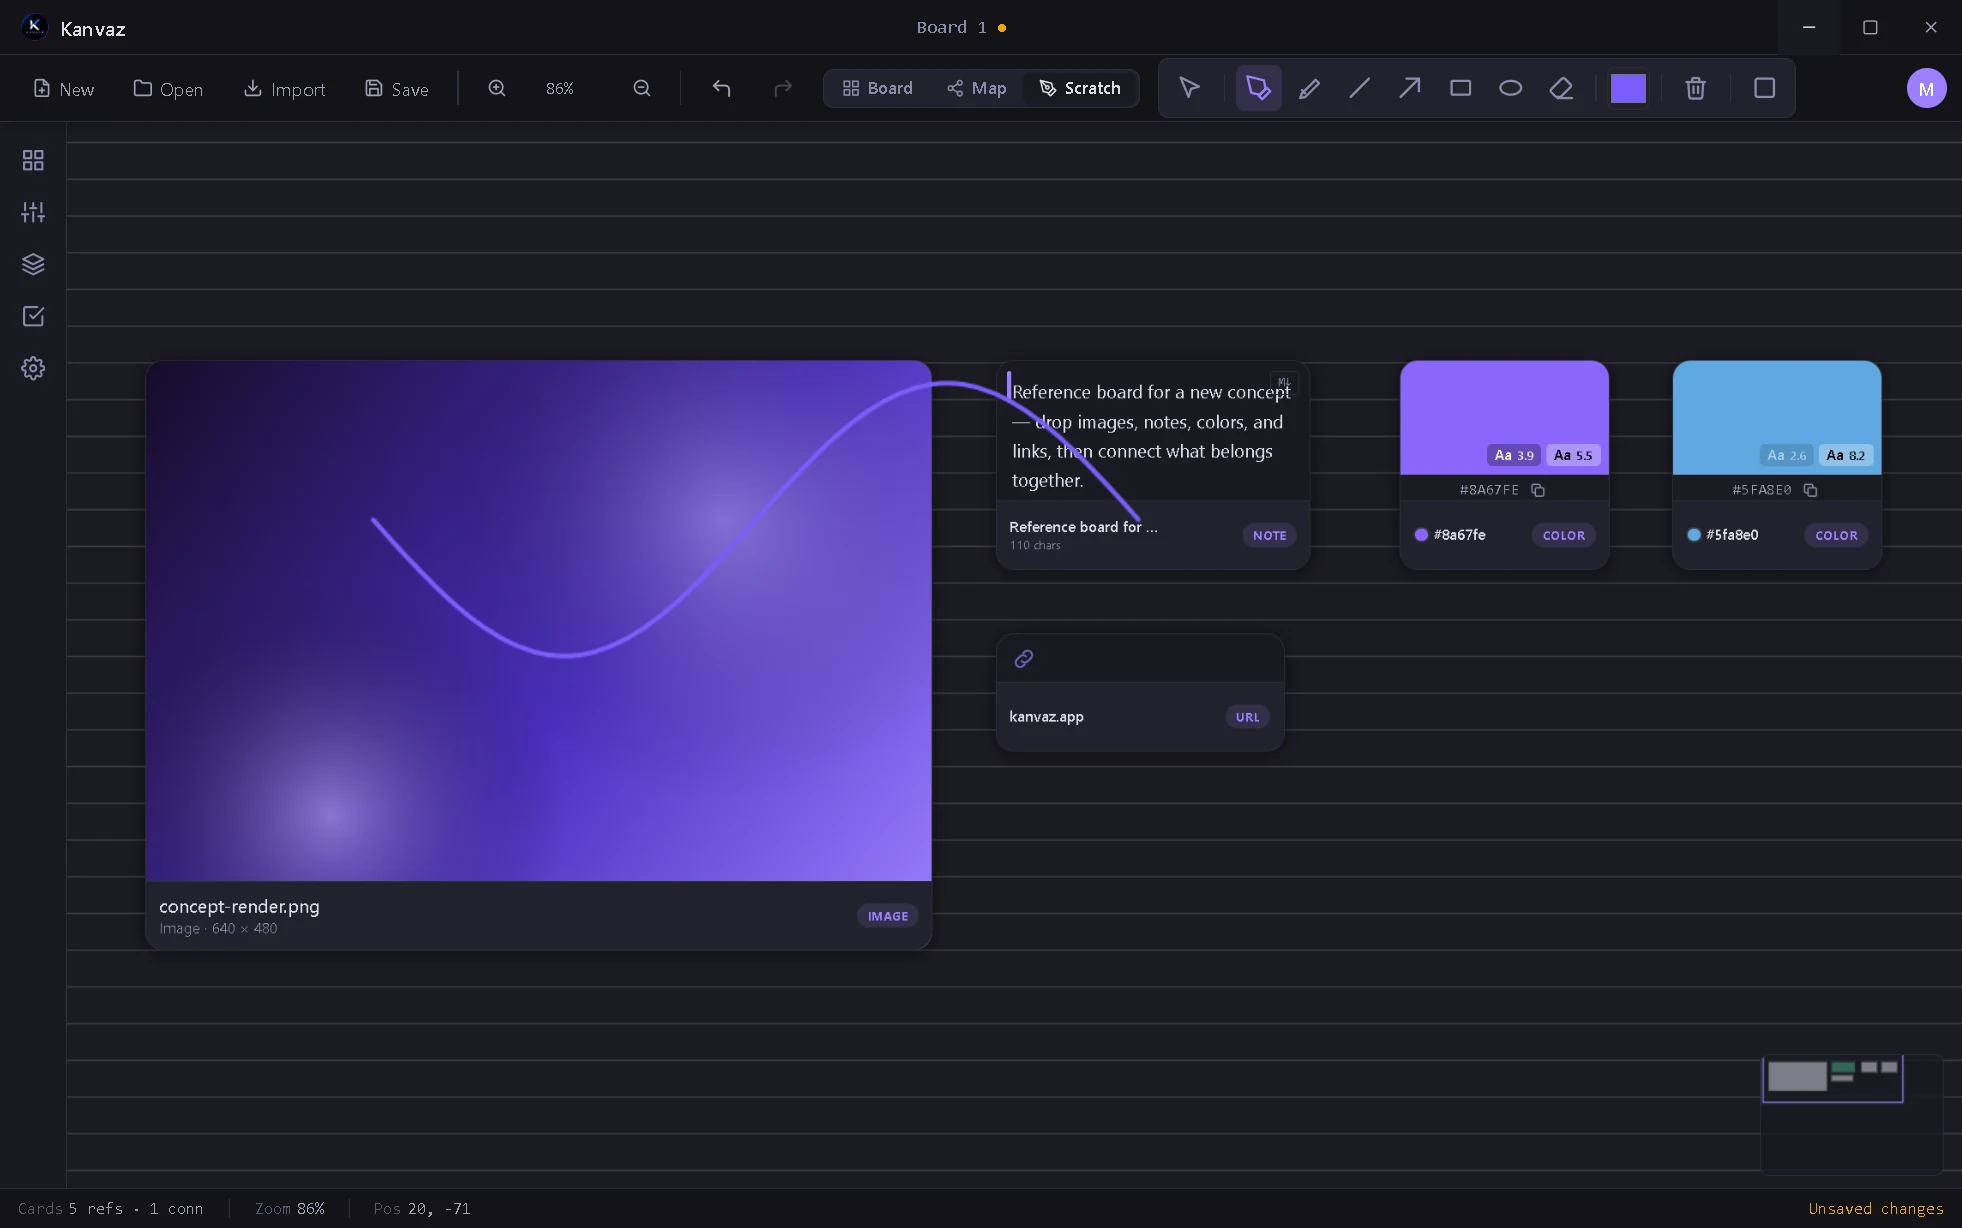This screenshot has width=1962, height=1228.
Task: Click the Board 1 title
Action: tap(951, 27)
